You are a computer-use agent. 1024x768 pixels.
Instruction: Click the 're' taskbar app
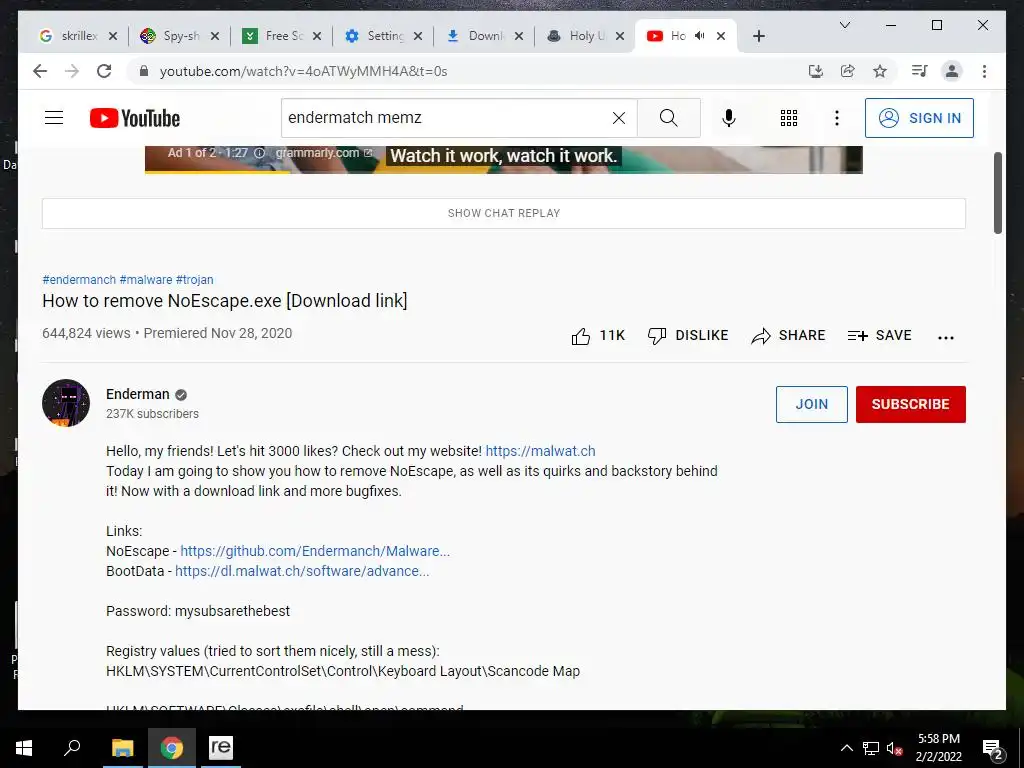point(221,748)
